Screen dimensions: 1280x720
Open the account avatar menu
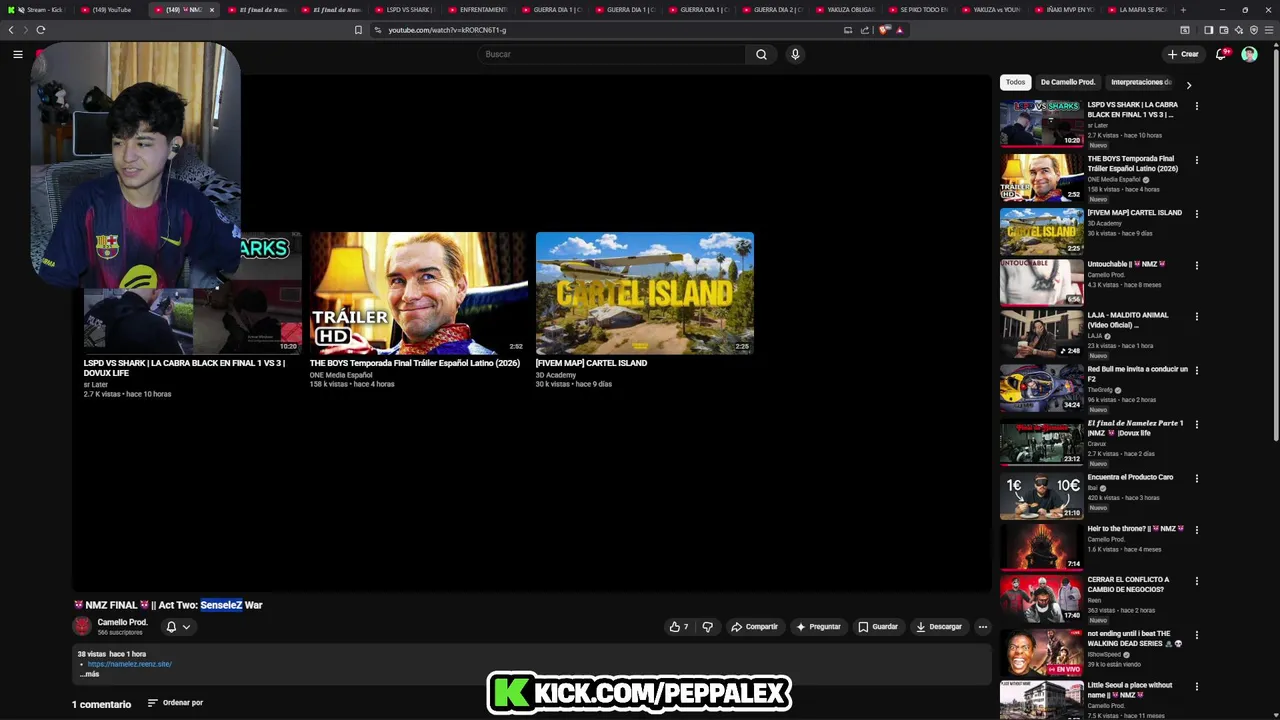click(1249, 54)
